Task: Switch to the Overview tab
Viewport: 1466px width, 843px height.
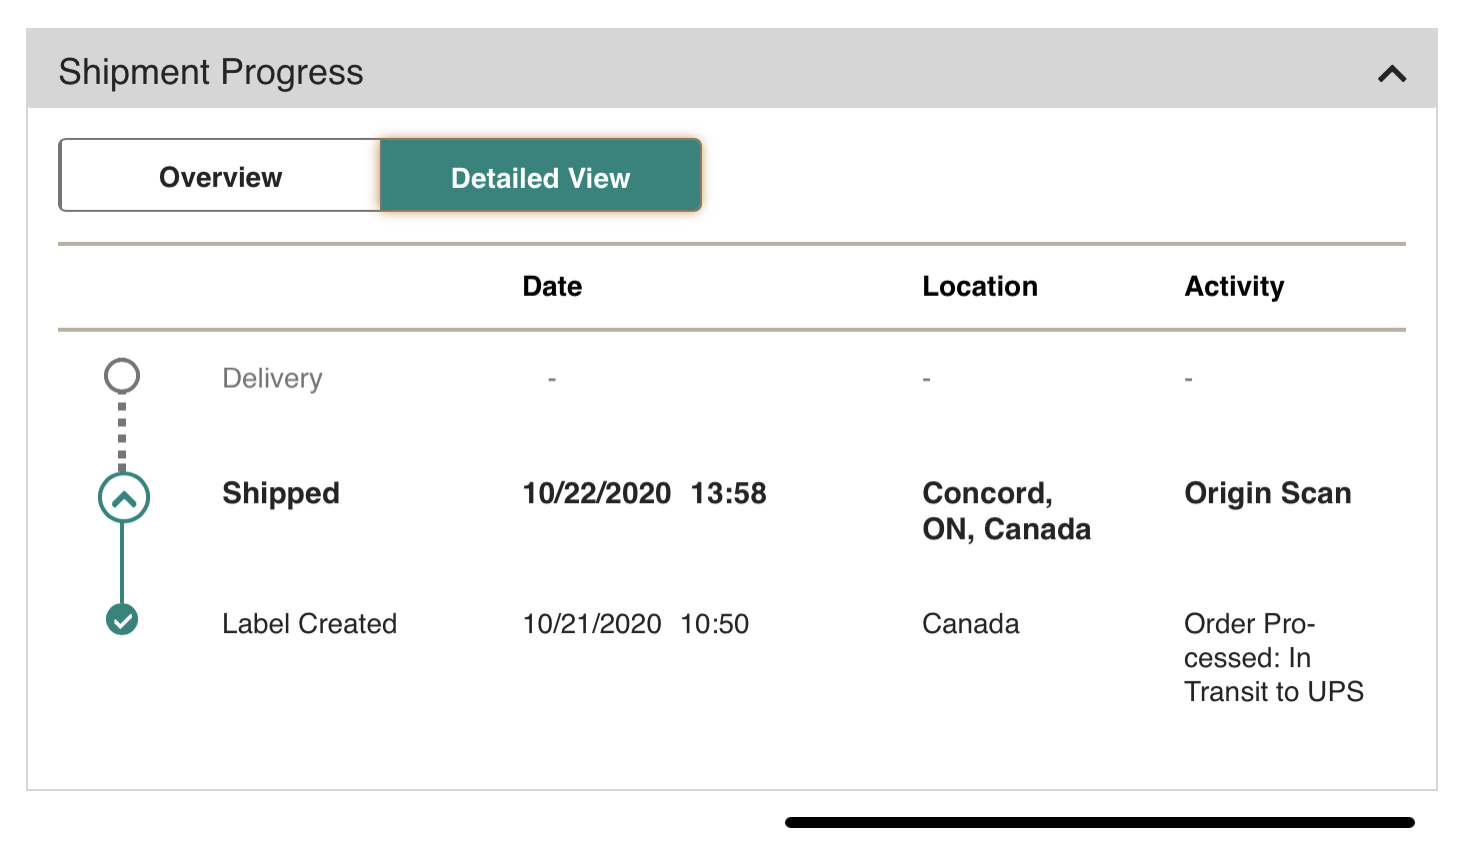Action: [x=220, y=177]
